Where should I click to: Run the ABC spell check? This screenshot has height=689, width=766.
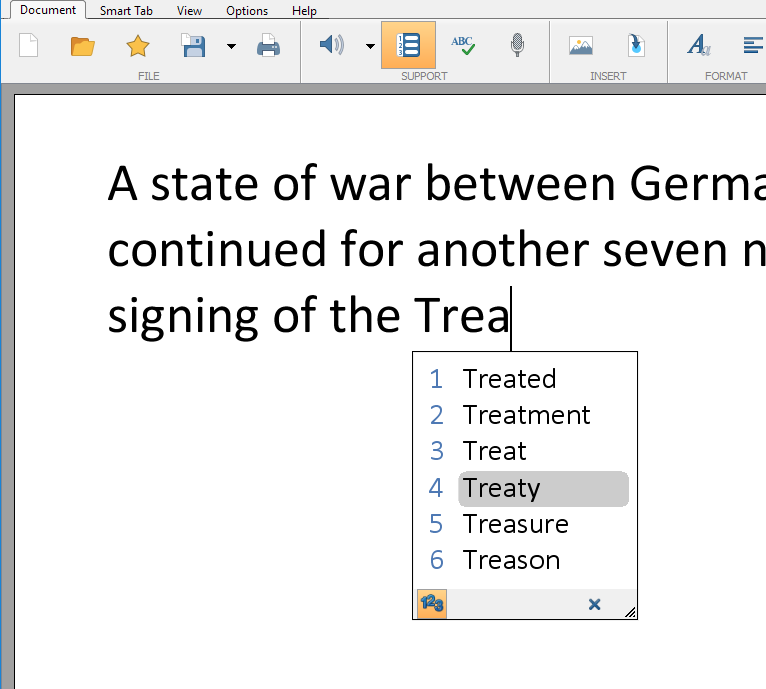462,45
